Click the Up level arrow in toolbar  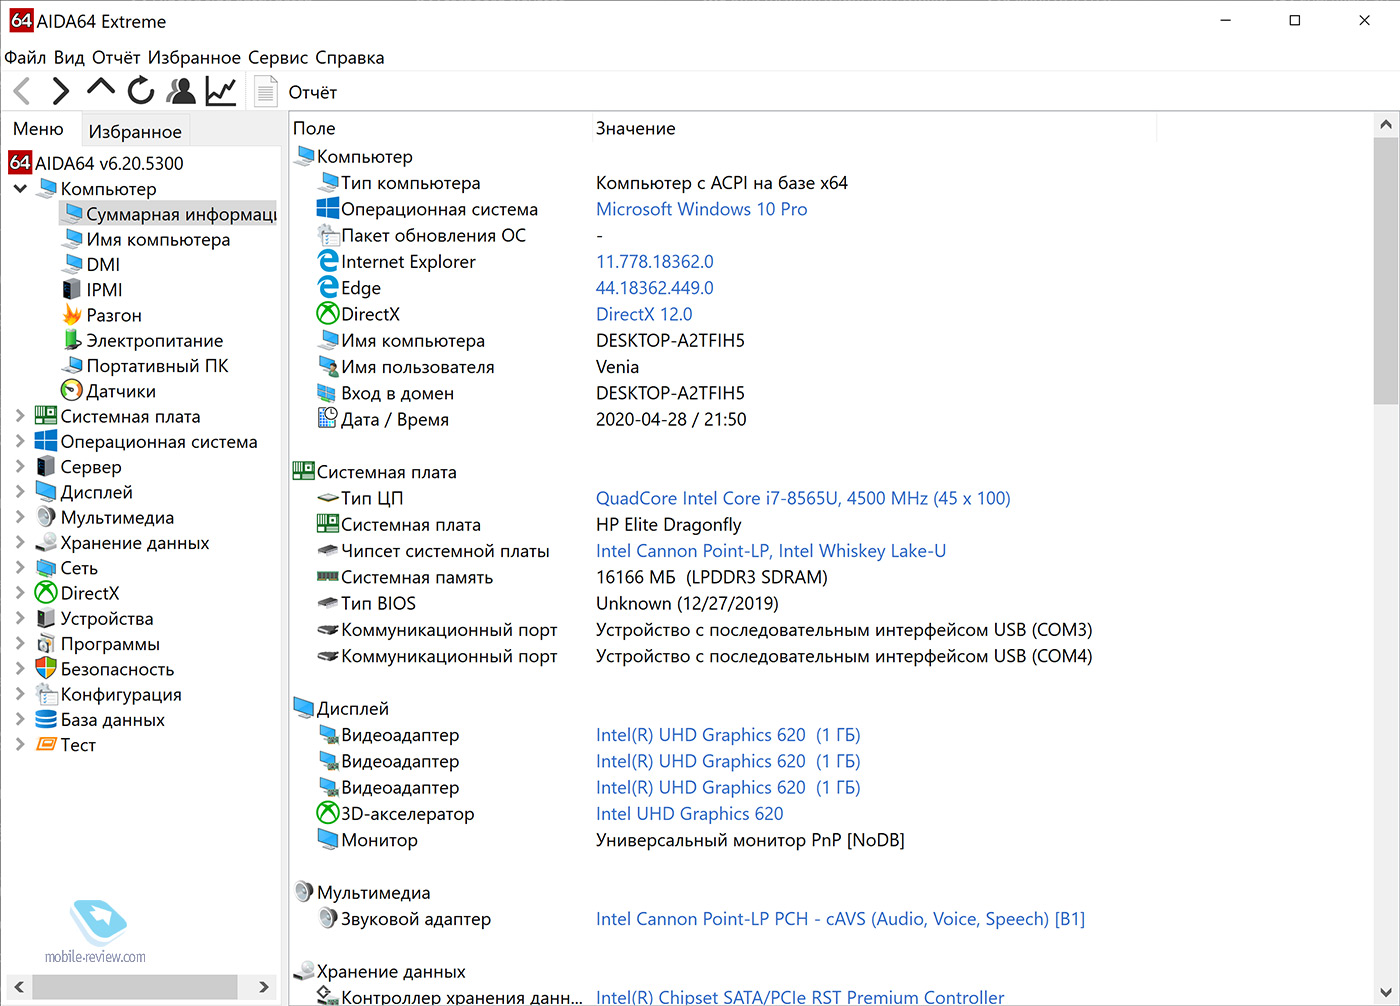[x=100, y=89]
